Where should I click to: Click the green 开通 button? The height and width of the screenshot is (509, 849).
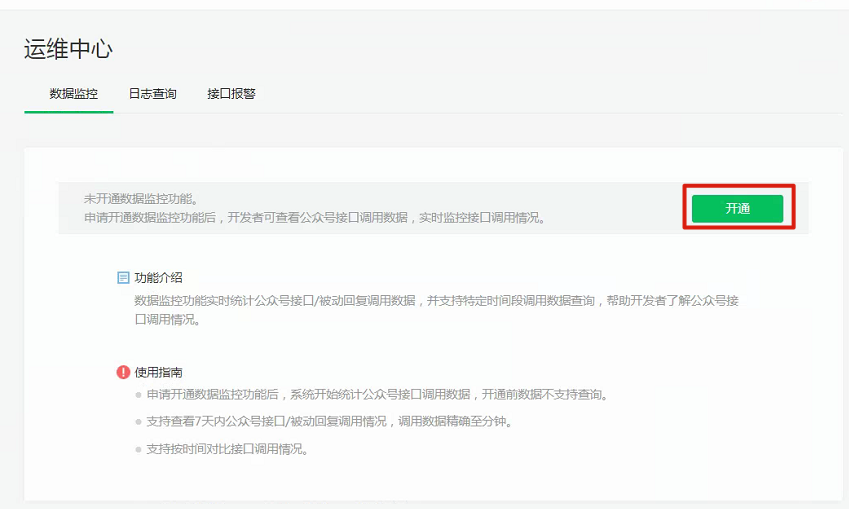pyautogui.click(x=737, y=208)
